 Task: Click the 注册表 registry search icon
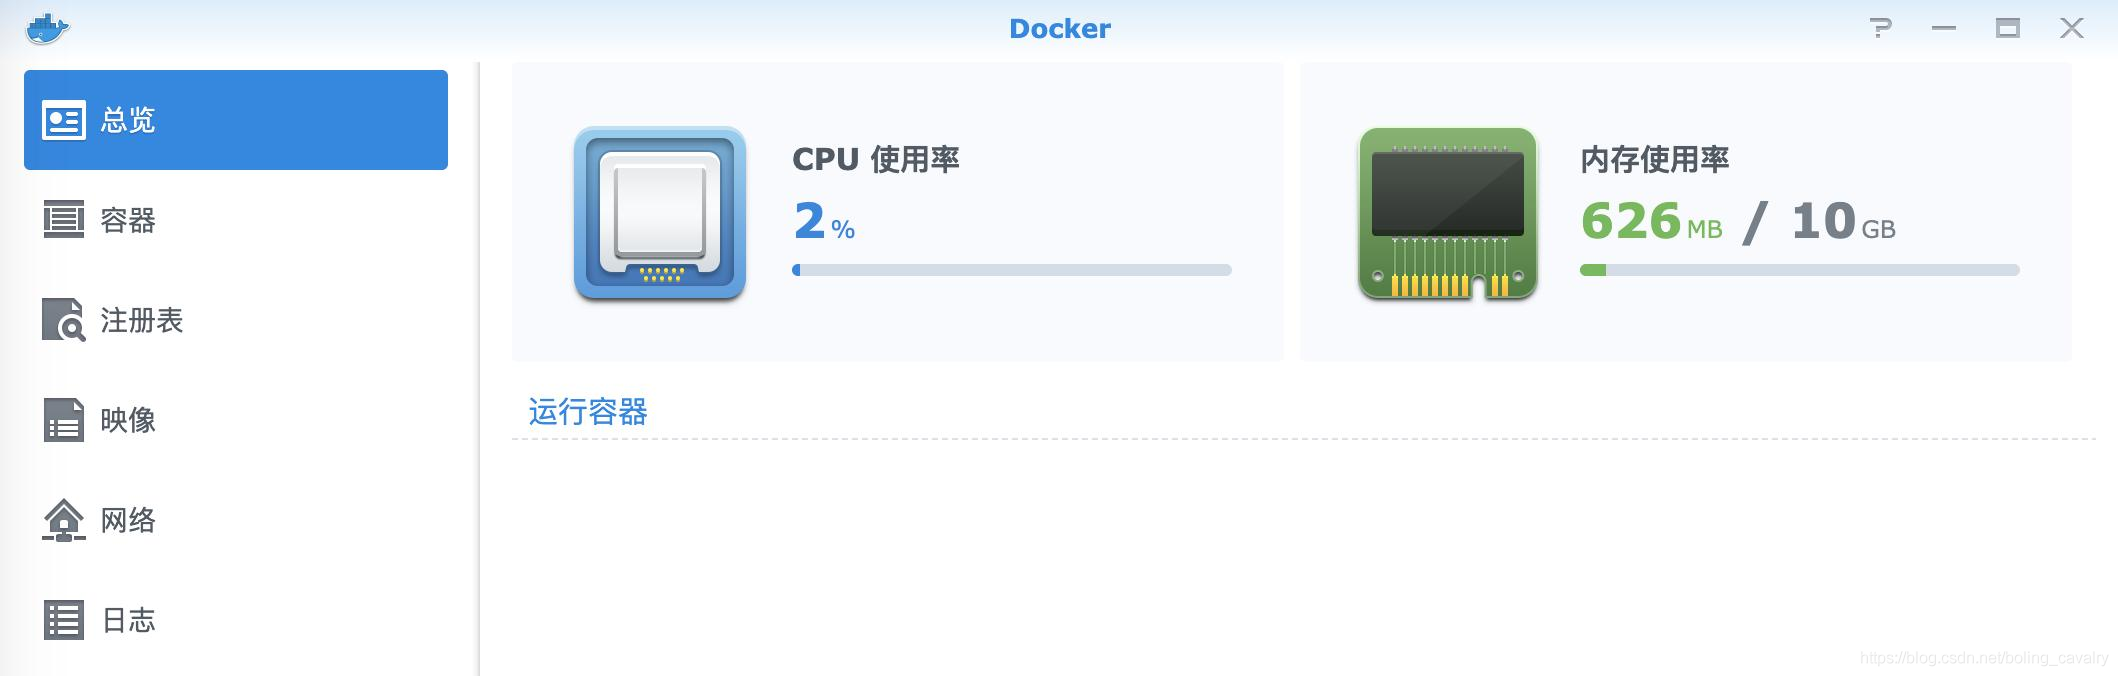tap(64, 320)
